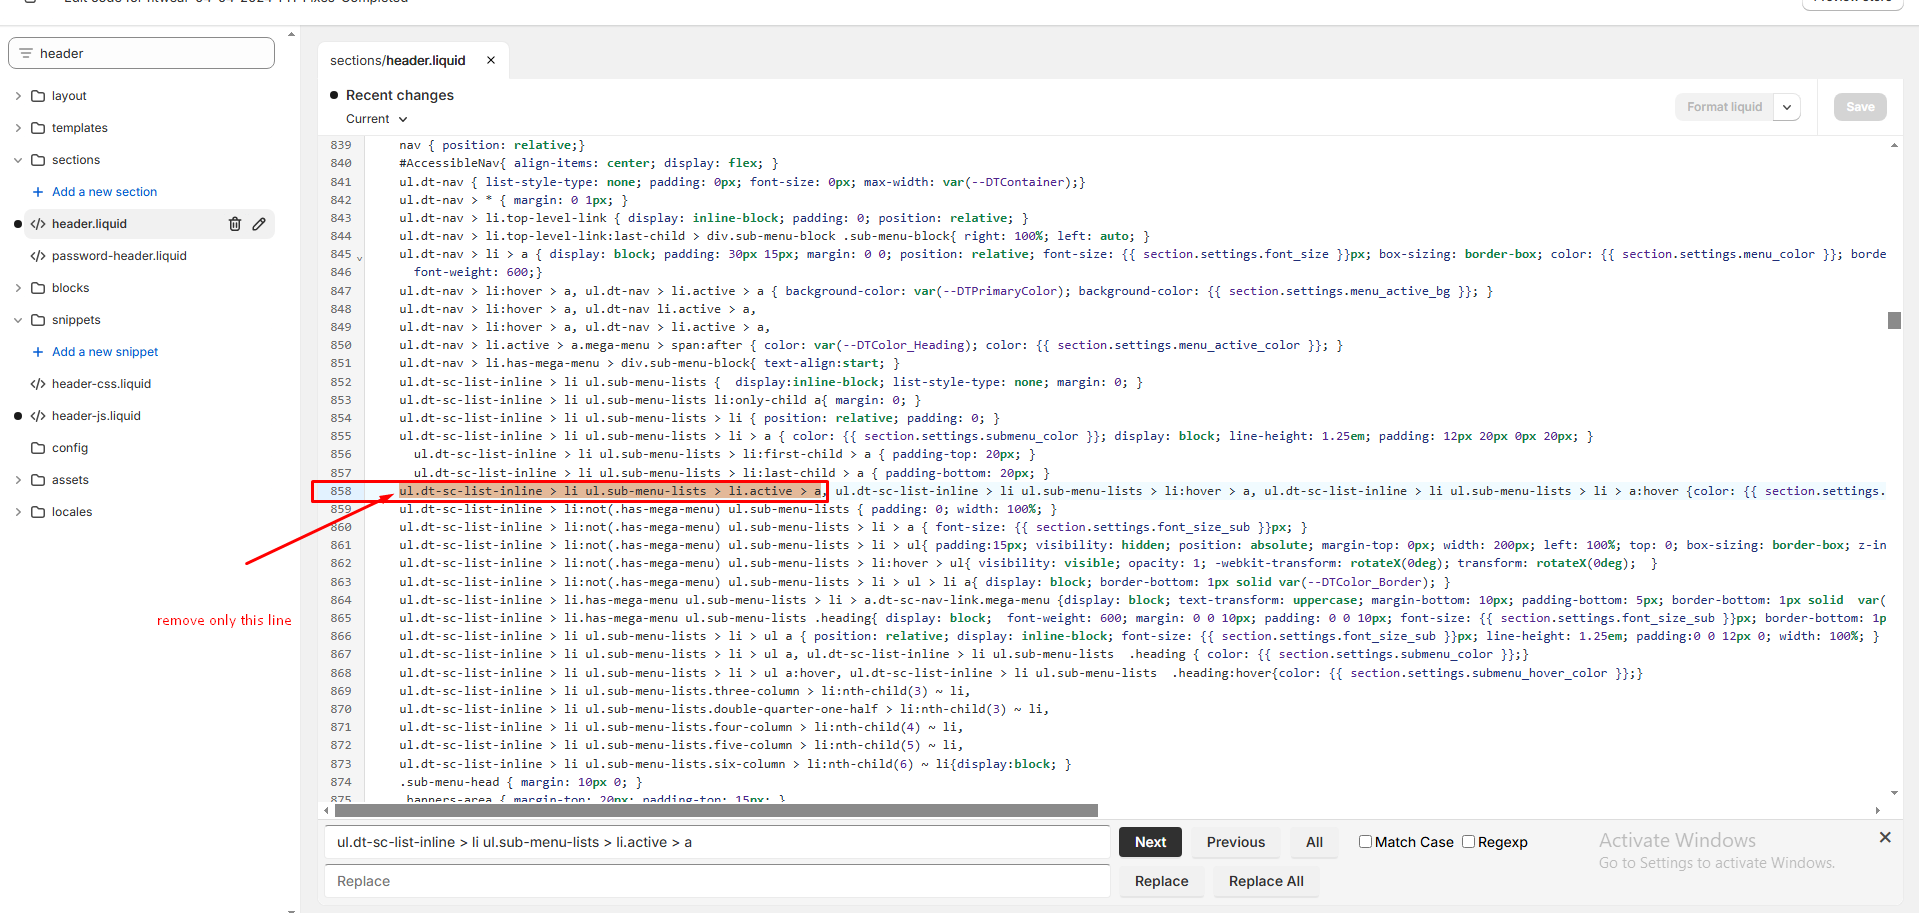The height and width of the screenshot is (913, 1919).
Task: Click the Replace button
Action: coord(1161,881)
